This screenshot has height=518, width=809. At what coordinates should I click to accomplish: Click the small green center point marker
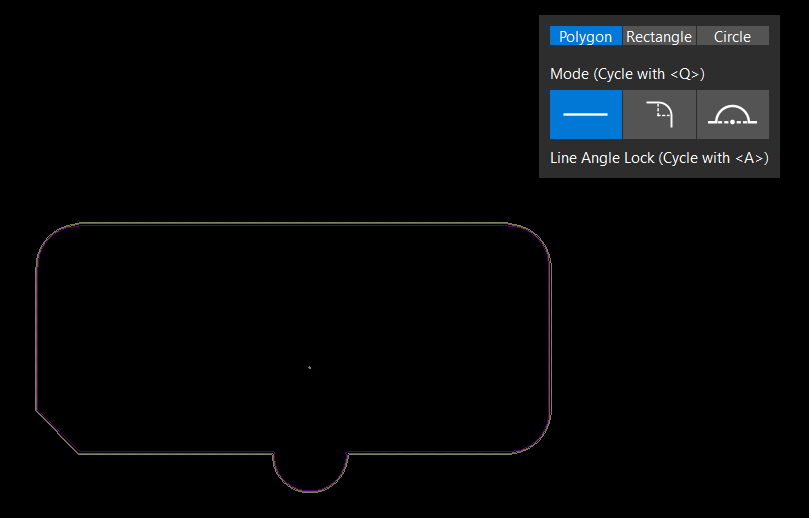[x=310, y=367]
